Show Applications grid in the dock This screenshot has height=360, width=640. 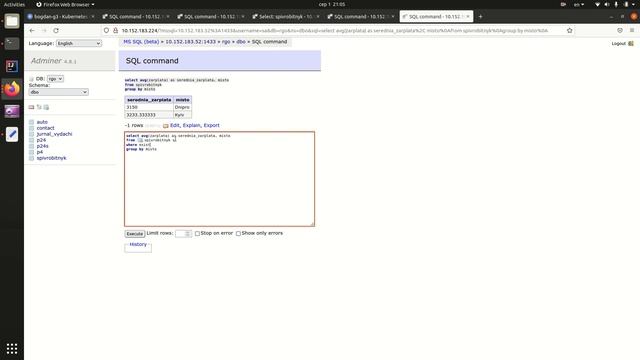(12, 349)
